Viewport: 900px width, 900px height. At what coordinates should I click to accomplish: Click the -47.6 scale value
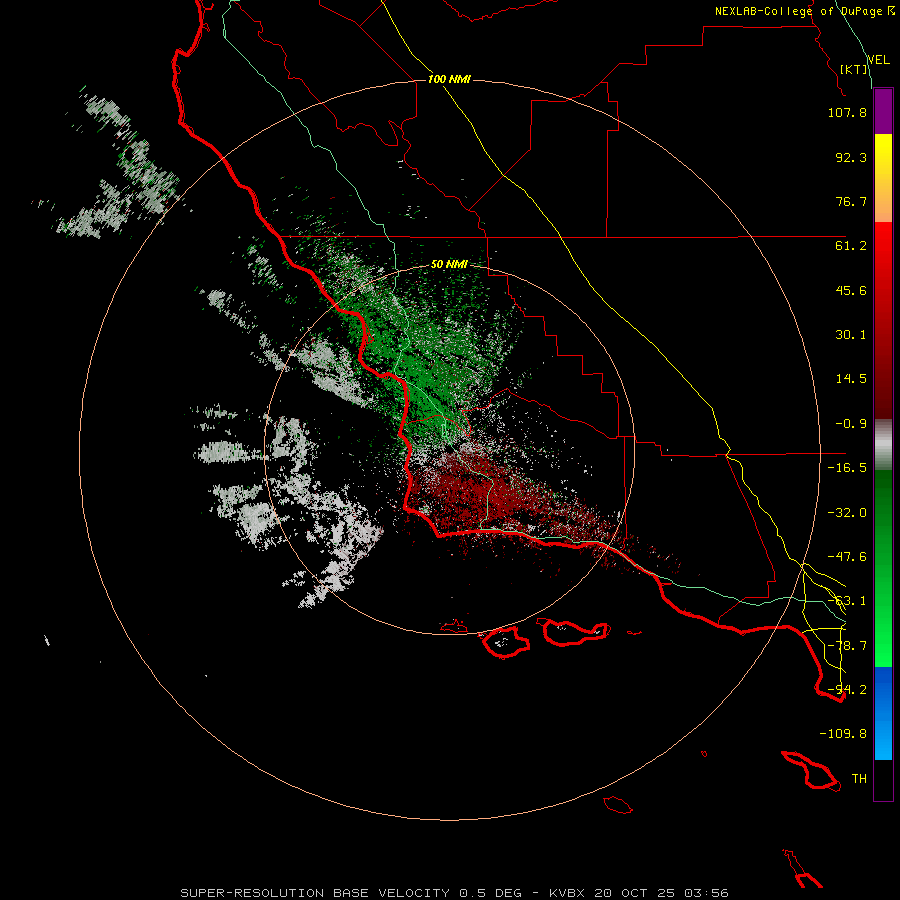847,557
